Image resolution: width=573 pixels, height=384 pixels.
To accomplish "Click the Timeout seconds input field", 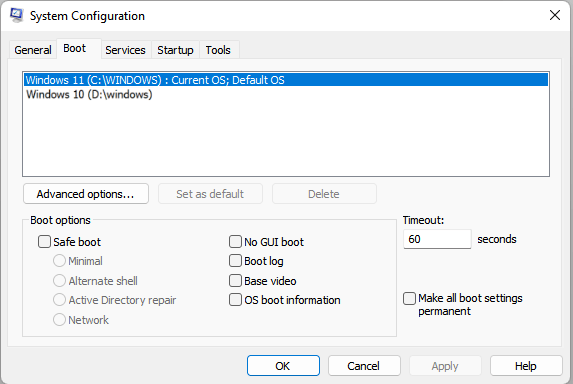I will (437, 239).
